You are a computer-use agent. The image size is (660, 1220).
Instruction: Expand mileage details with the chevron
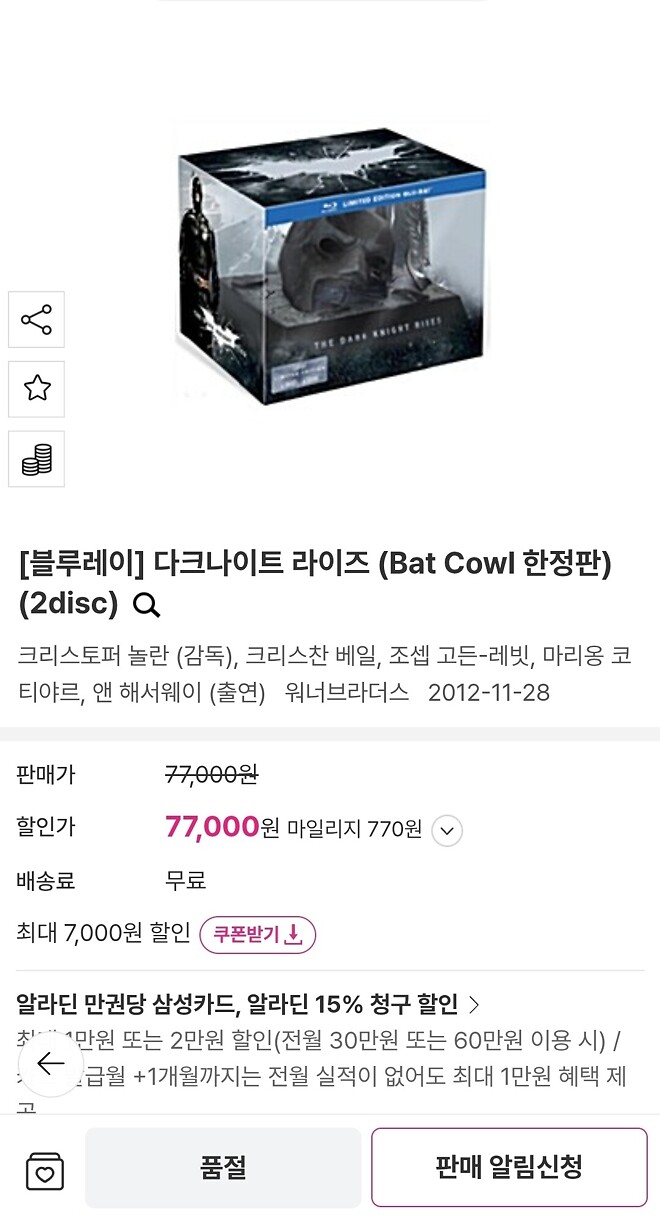447,831
